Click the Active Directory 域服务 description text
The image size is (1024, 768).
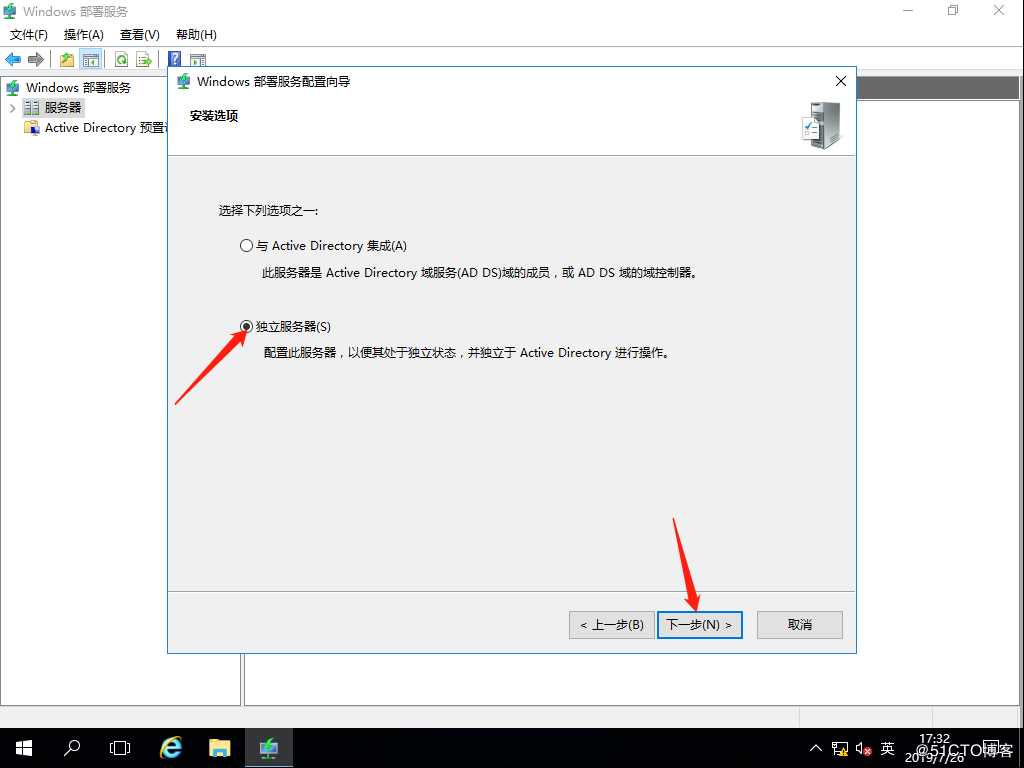click(x=480, y=273)
